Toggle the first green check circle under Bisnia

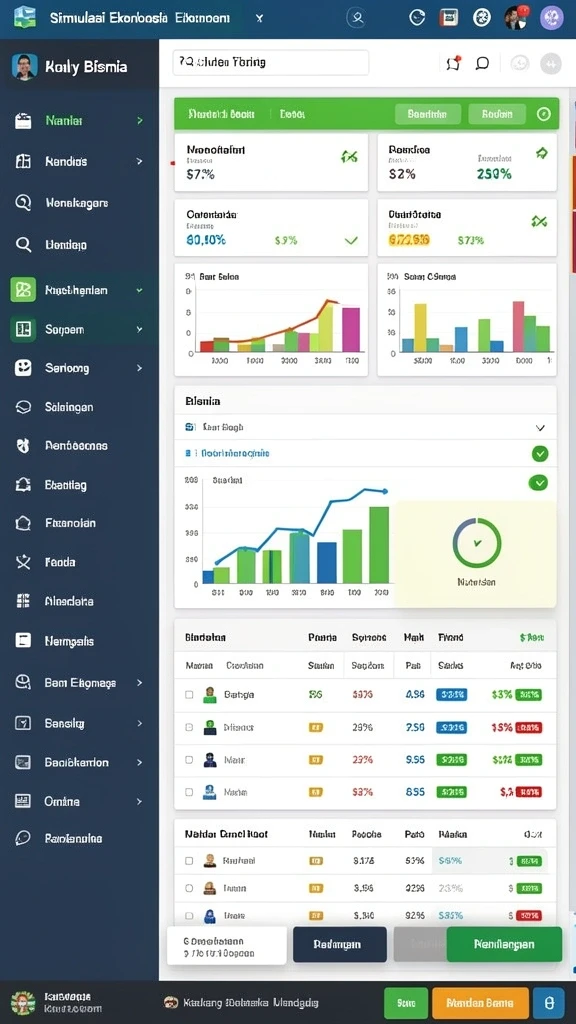click(x=539, y=453)
